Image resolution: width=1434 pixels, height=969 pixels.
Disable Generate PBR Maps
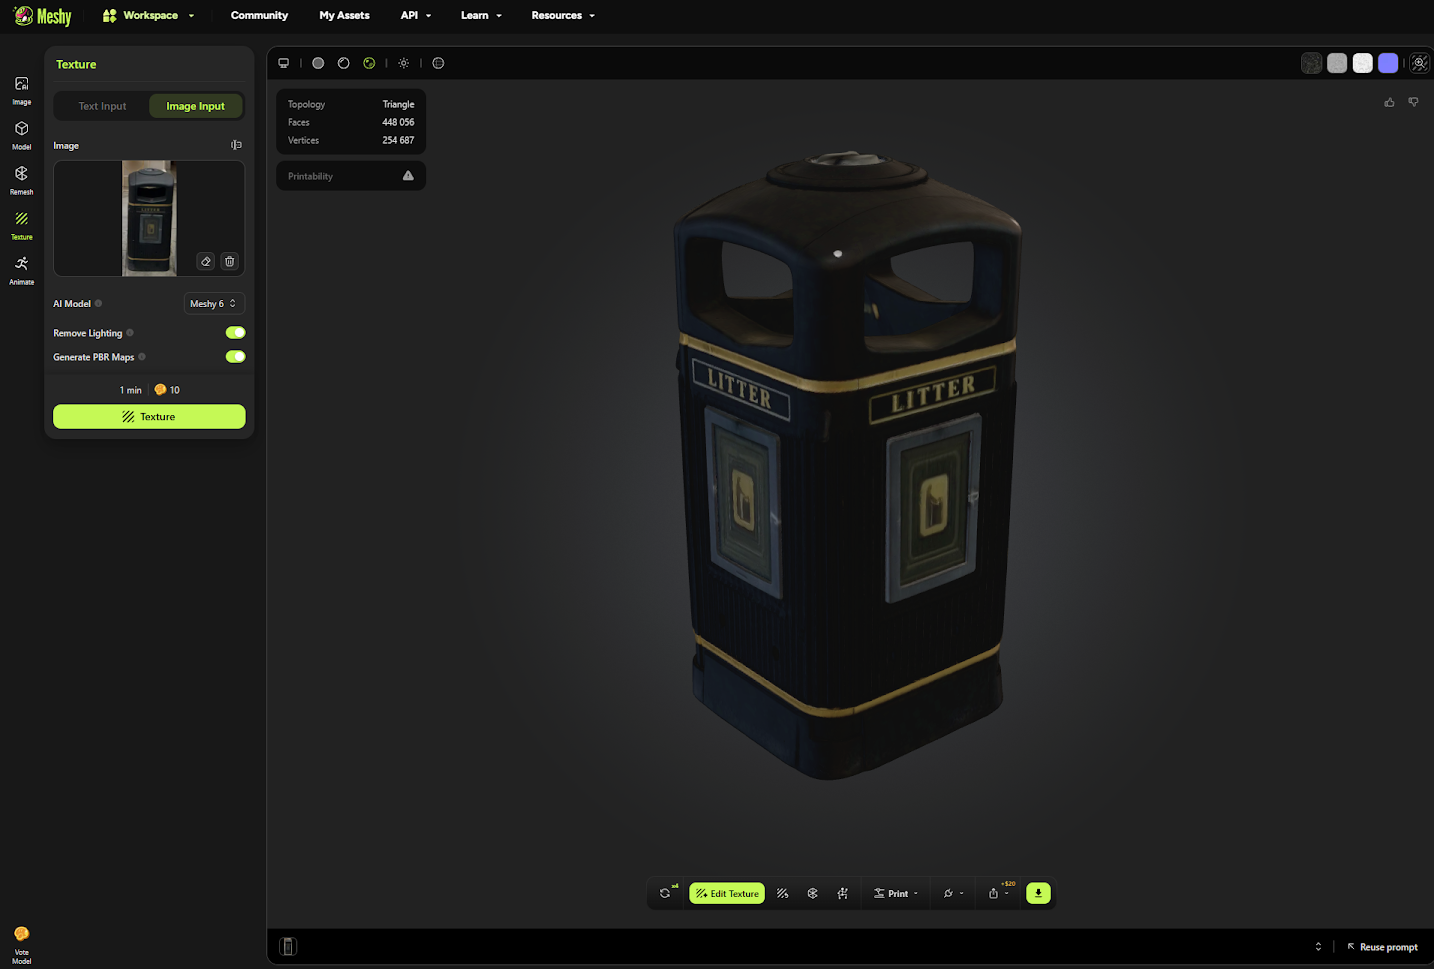pyautogui.click(x=235, y=356)
